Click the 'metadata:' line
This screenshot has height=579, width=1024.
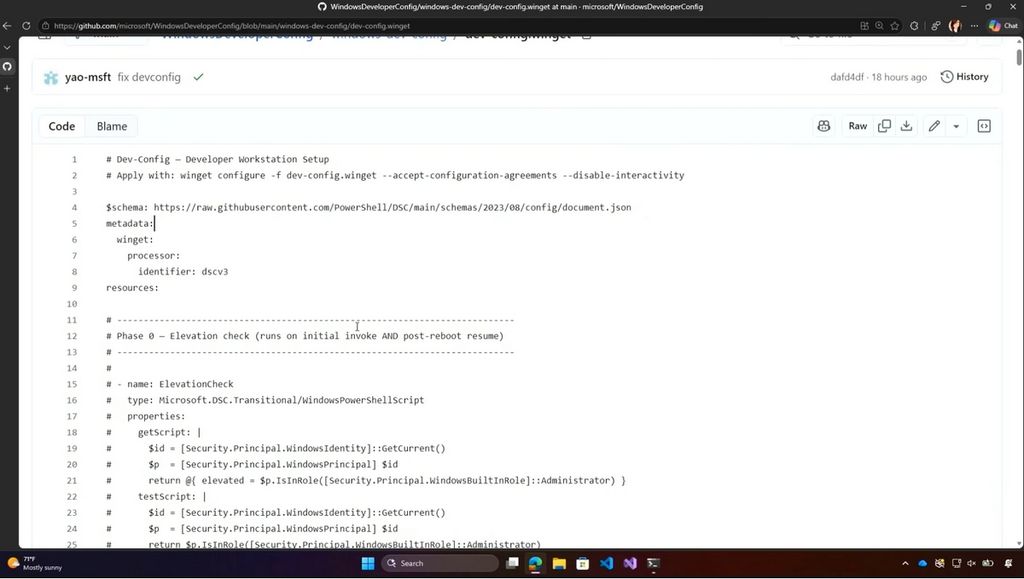click(x=130, y=224)
